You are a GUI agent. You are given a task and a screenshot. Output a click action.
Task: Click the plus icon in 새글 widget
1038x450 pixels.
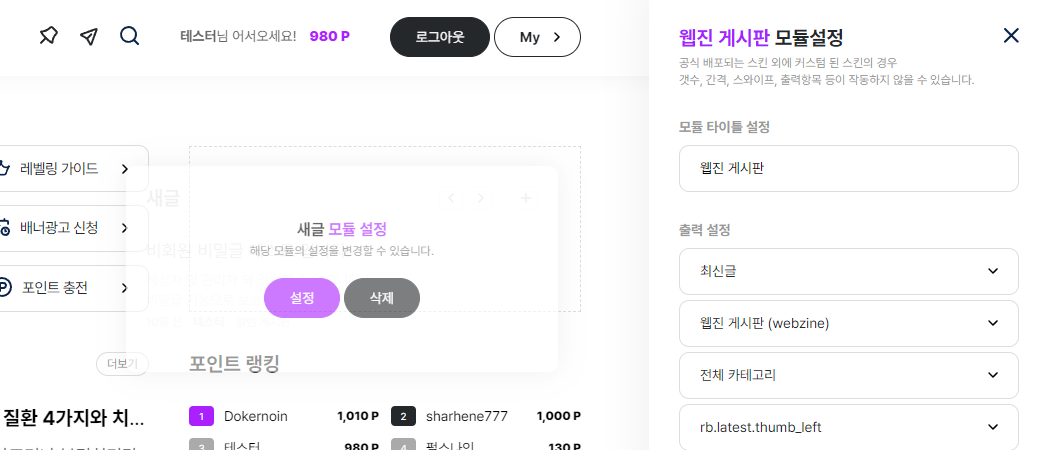click(x=526, y=198)
